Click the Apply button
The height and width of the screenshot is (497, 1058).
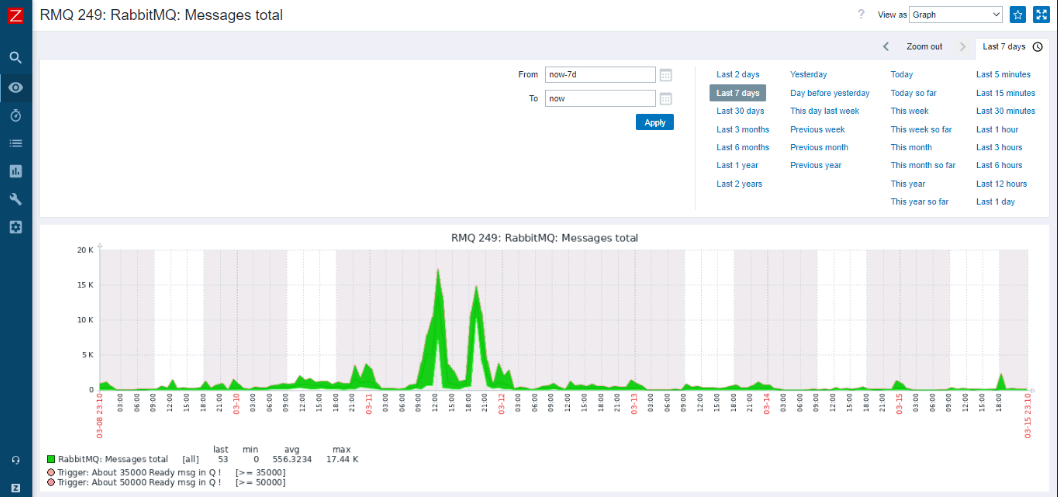click(x=654, y=122)
